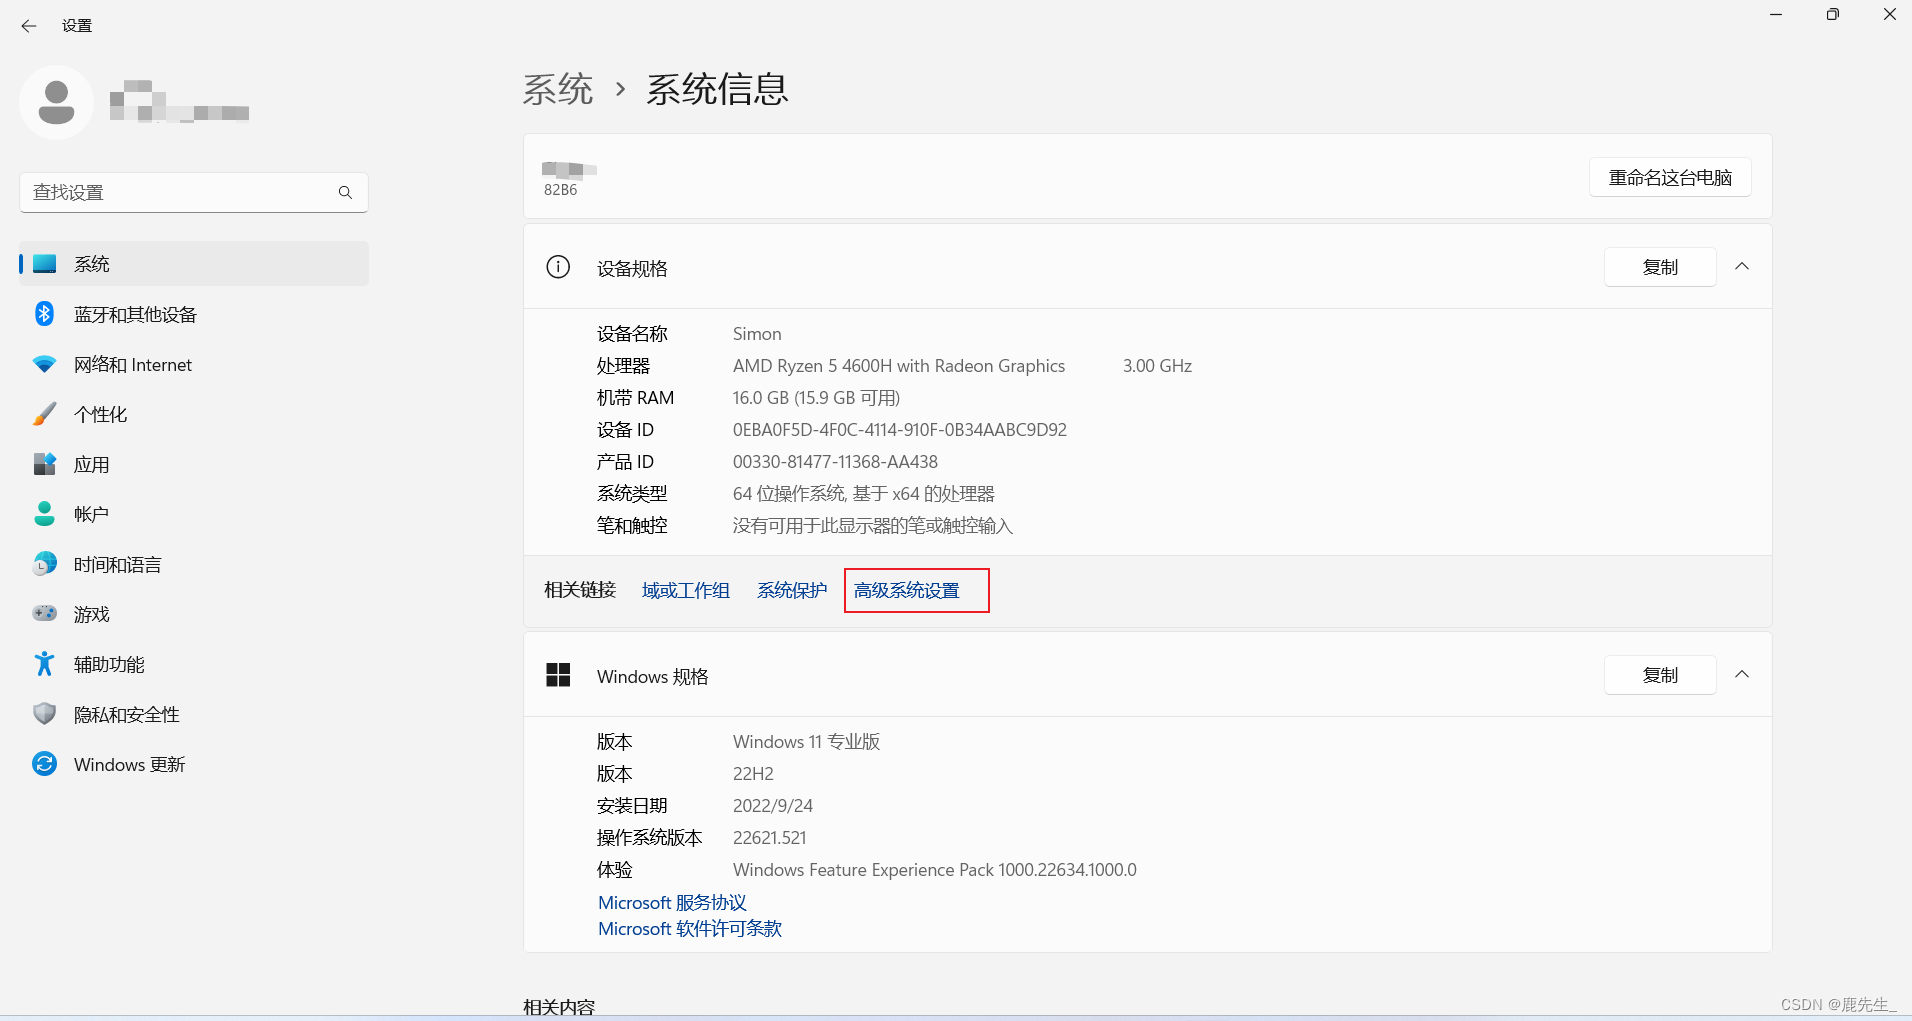1912x1021 pixels.
Task: Collapse the device specifications (设备规格) section
Action: coord(1741,267)
